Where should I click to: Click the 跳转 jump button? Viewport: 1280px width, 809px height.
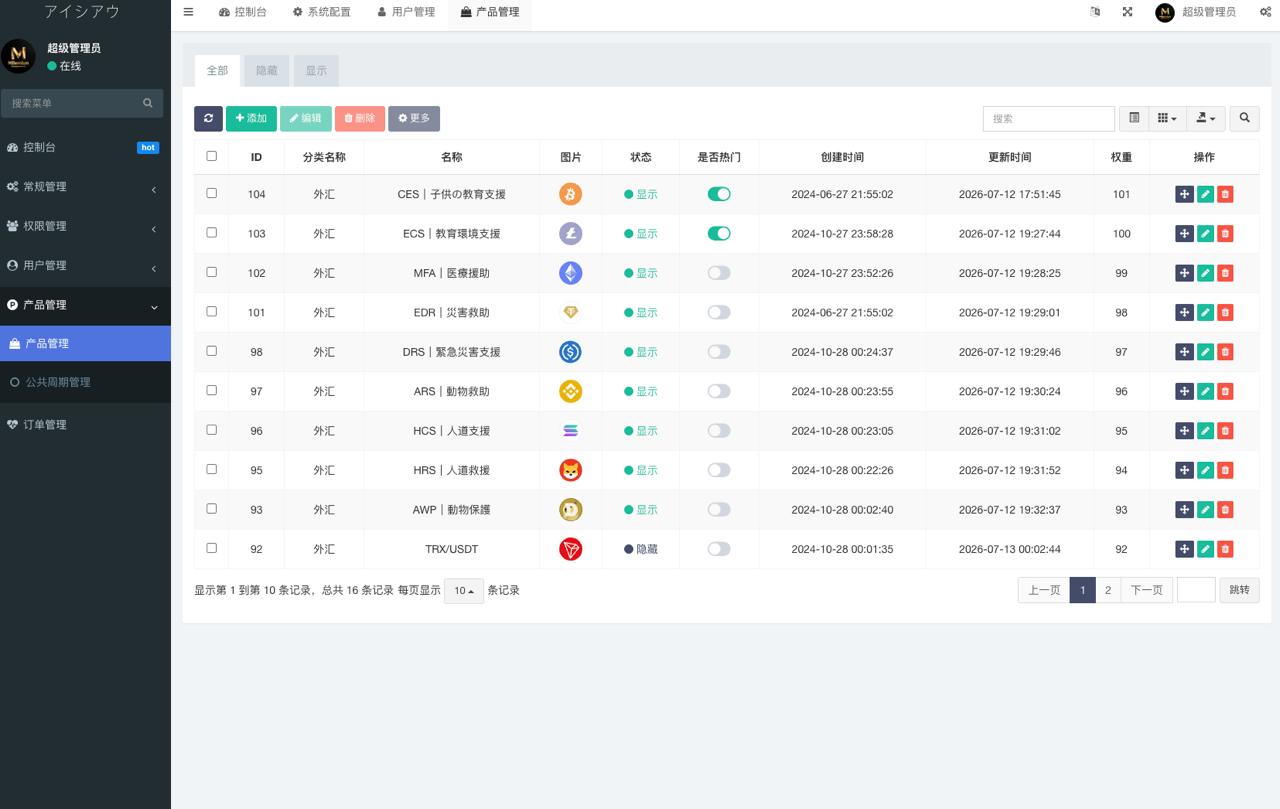(x=1239, y=590)
